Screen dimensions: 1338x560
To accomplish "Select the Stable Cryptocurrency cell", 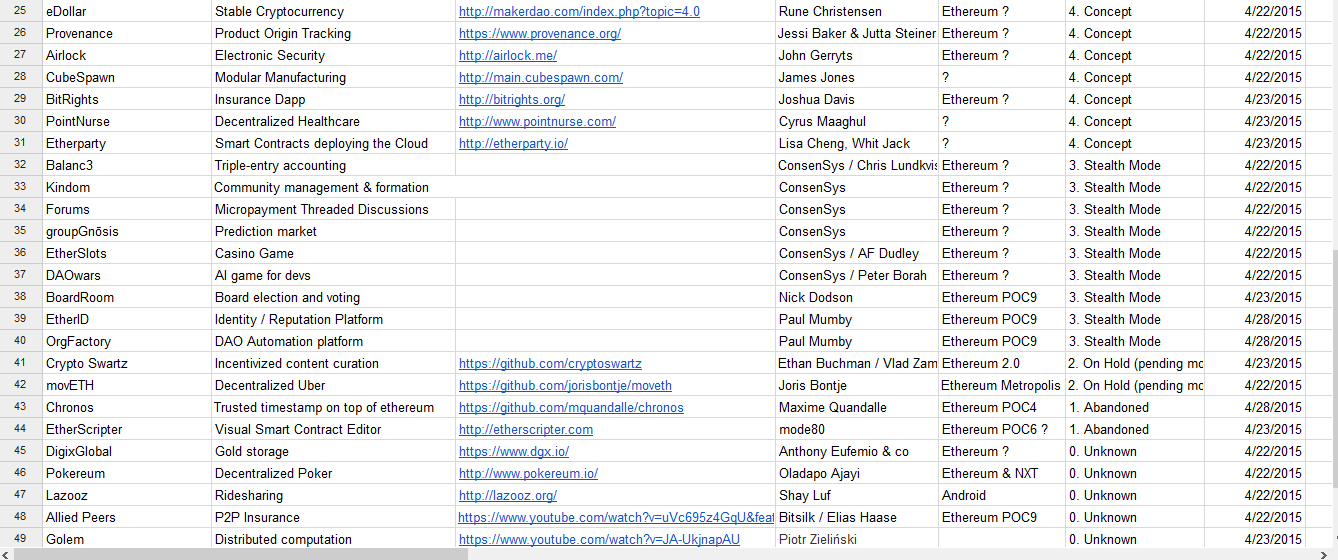I will click(x=333, y=12).
